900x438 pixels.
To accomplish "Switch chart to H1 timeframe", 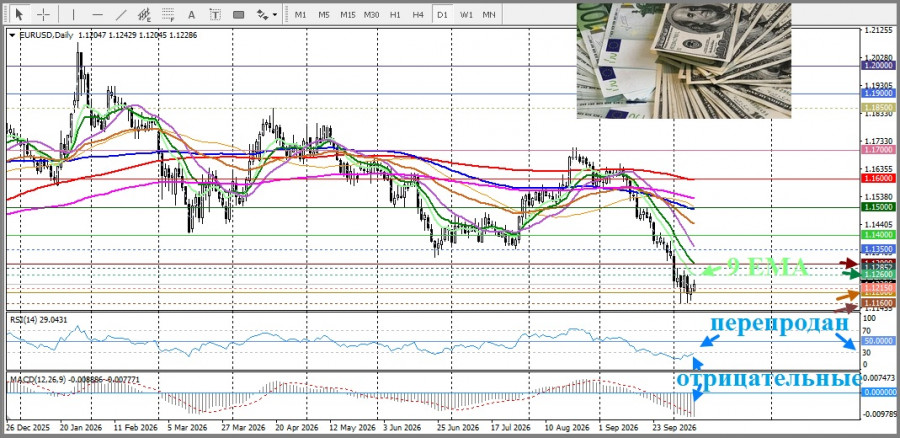I will (395, 15).
